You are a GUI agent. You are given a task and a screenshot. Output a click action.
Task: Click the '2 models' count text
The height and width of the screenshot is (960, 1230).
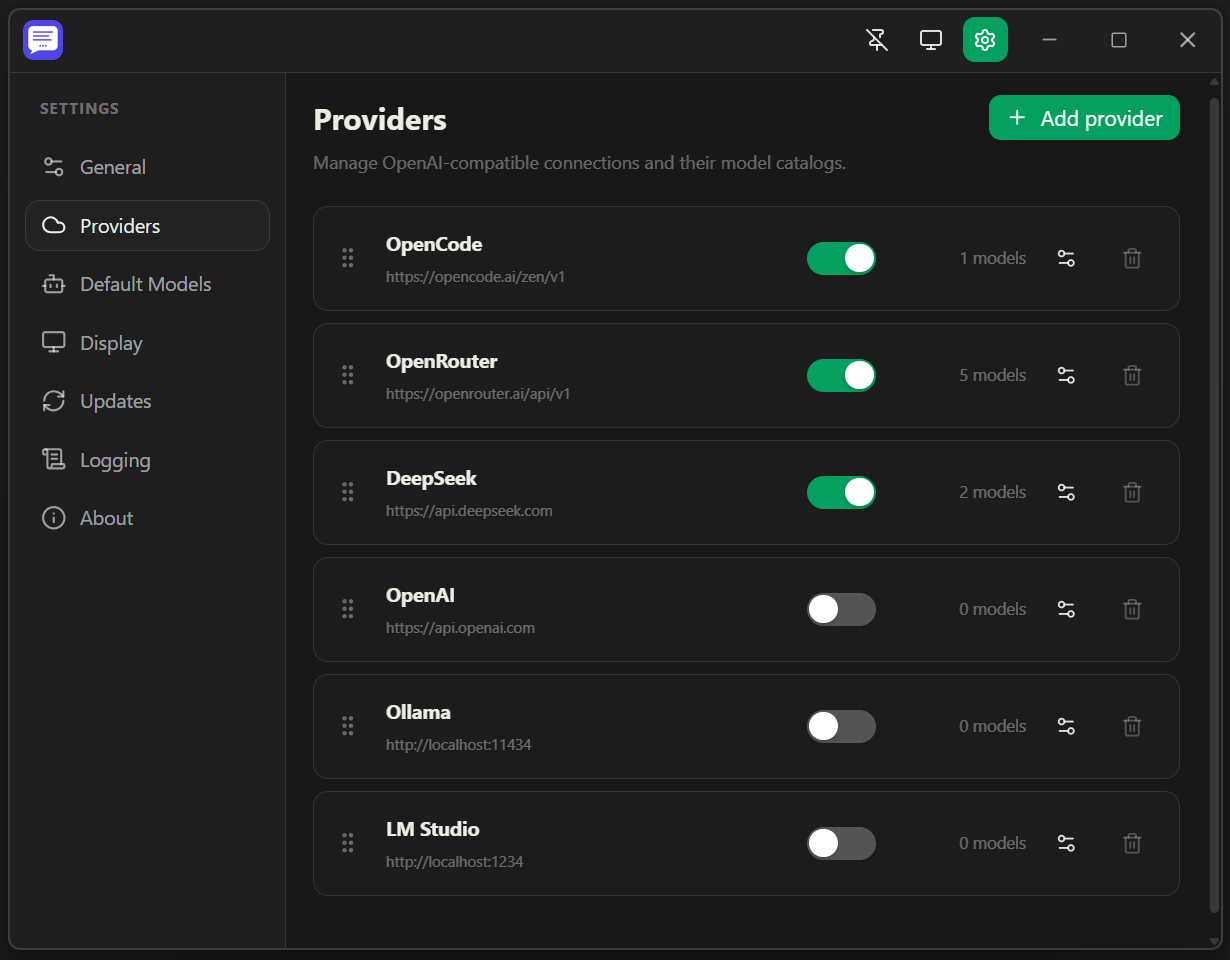coord(993,492)
